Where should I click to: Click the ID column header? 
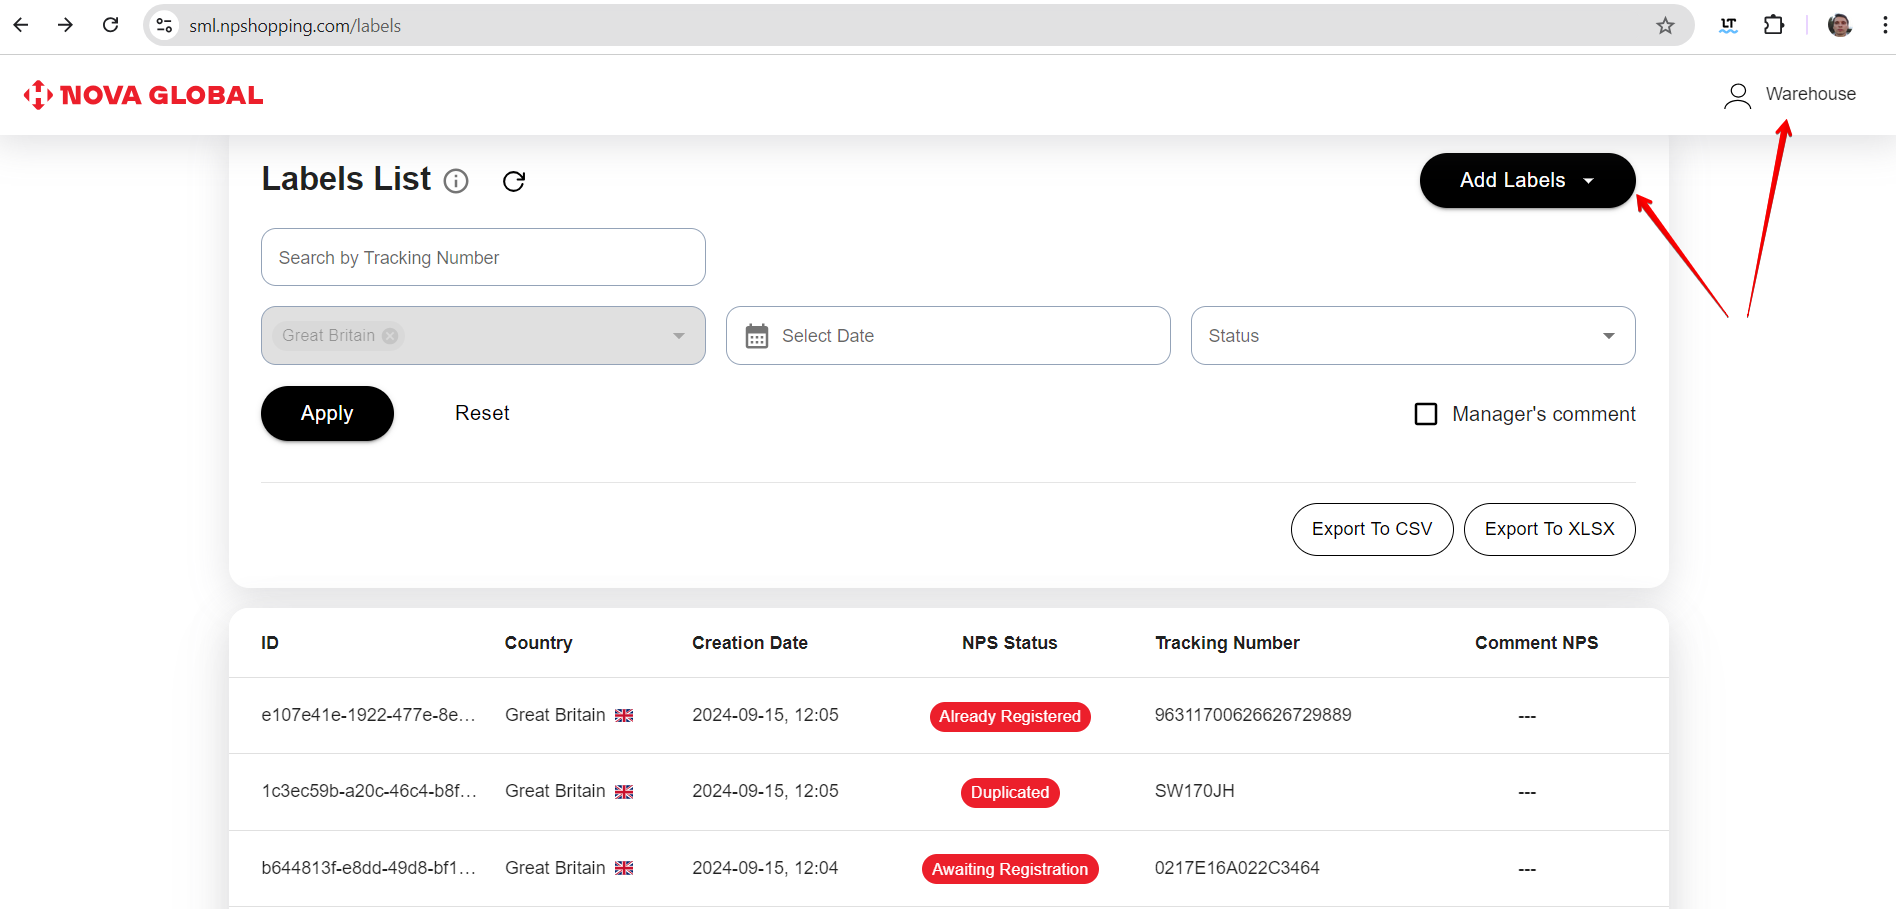(270, 643)
